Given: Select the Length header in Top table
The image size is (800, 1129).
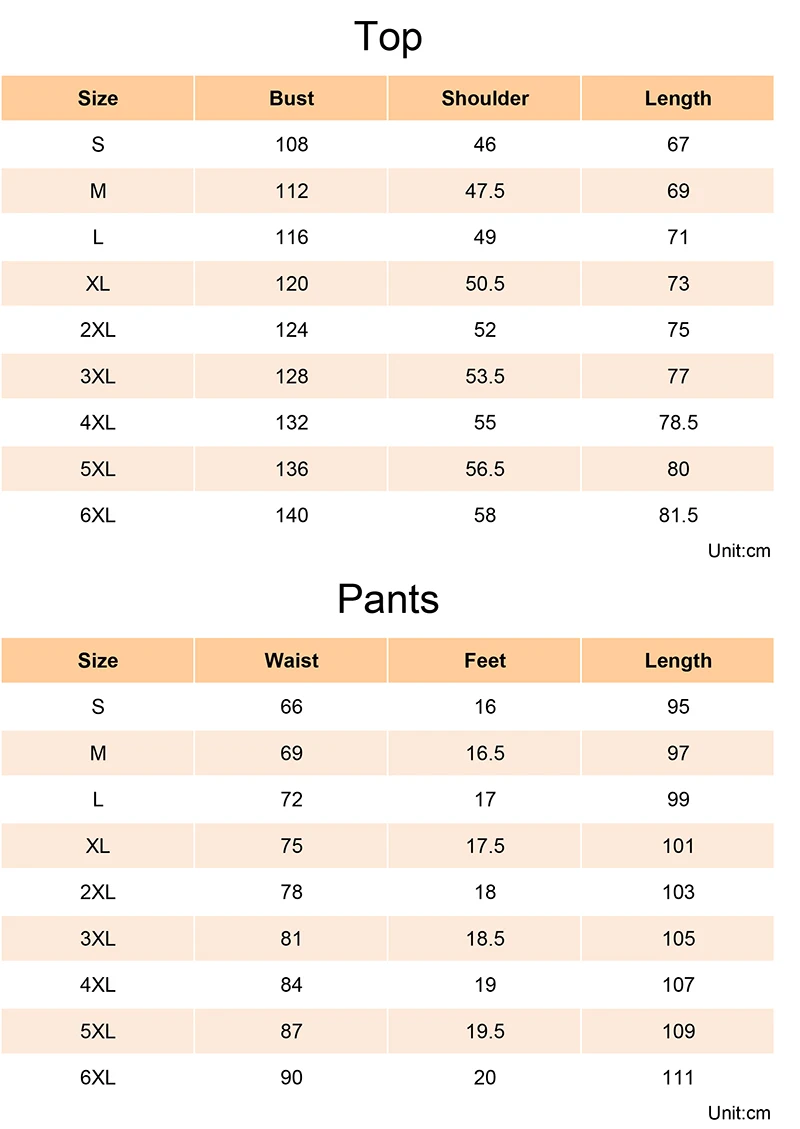Looking at the screenshot, I should point(678,98).
